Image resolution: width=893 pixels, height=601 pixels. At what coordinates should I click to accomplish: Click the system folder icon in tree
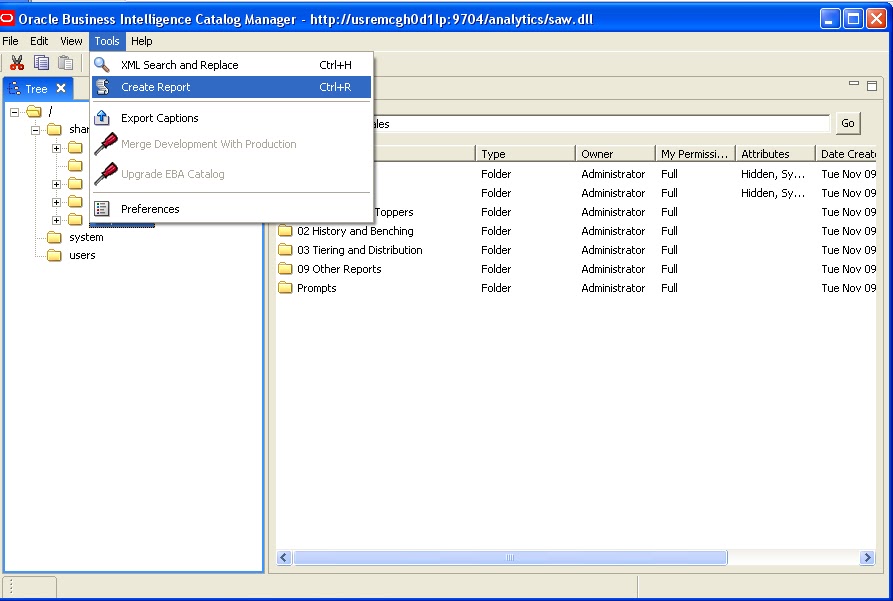(x=54, y=237)
